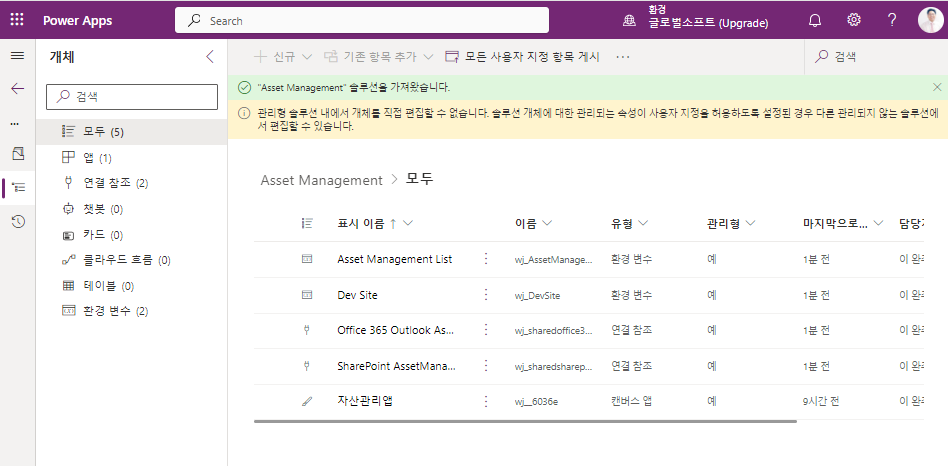Open the 관리형 column header menu
948x466 pixels.
point(731,224)
